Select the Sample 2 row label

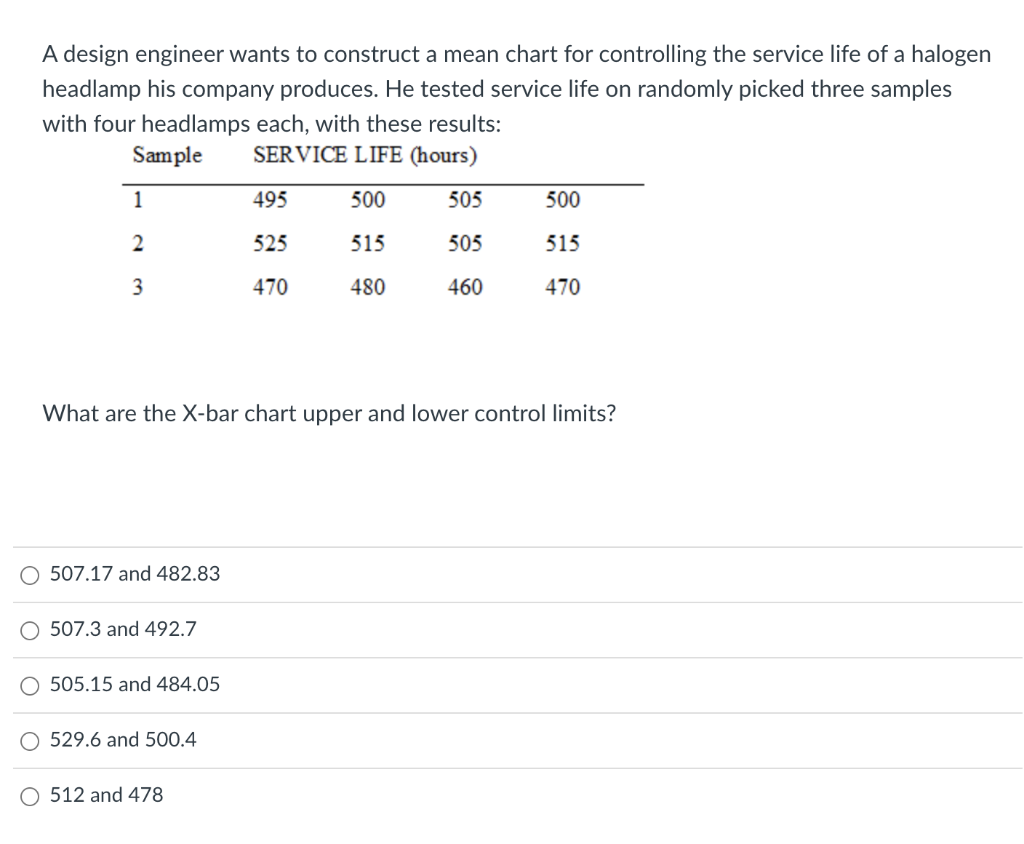click(x=138, y=243)
